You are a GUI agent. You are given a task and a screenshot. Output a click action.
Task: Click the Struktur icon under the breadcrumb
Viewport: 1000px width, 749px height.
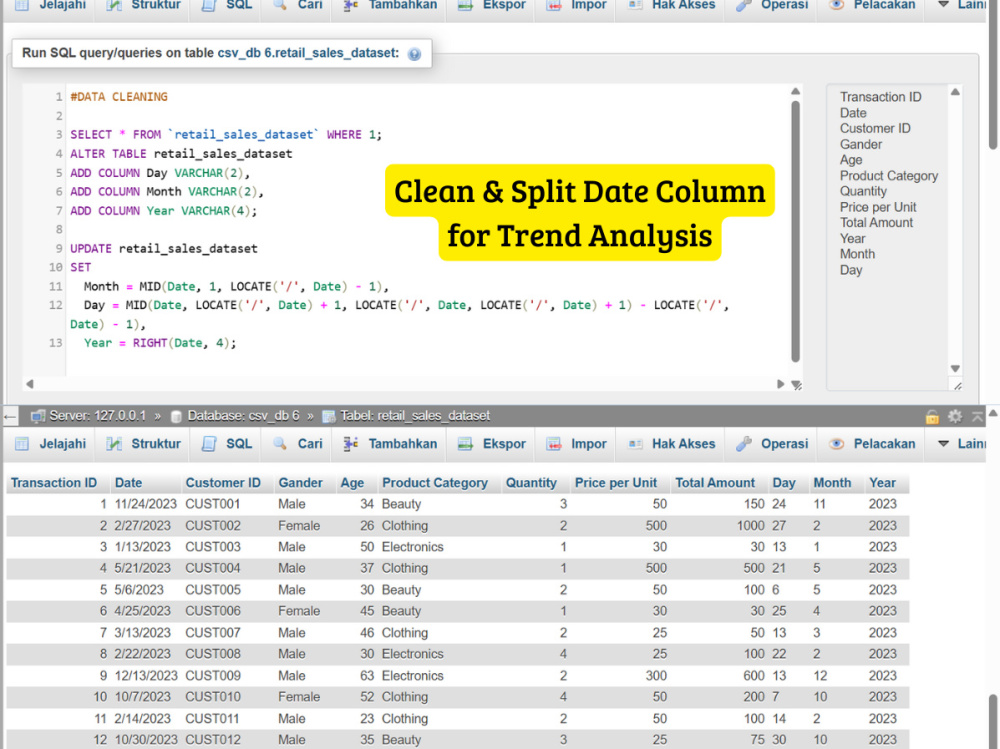click(114, 444)
